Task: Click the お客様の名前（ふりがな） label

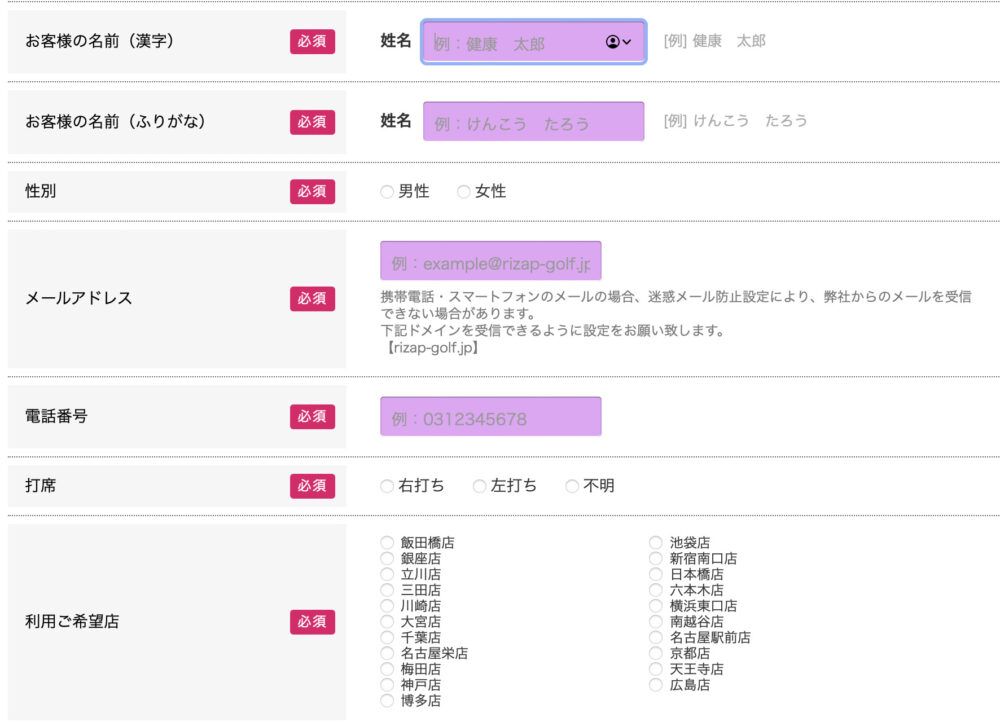Action: [x=115, y=121]
